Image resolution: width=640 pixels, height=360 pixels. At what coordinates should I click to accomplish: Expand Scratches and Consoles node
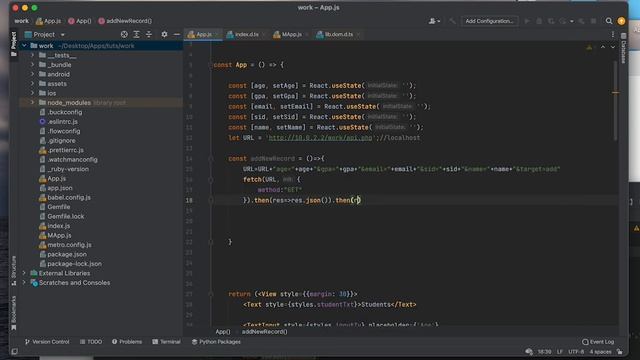pyautogui.click(x=24, y=282)
